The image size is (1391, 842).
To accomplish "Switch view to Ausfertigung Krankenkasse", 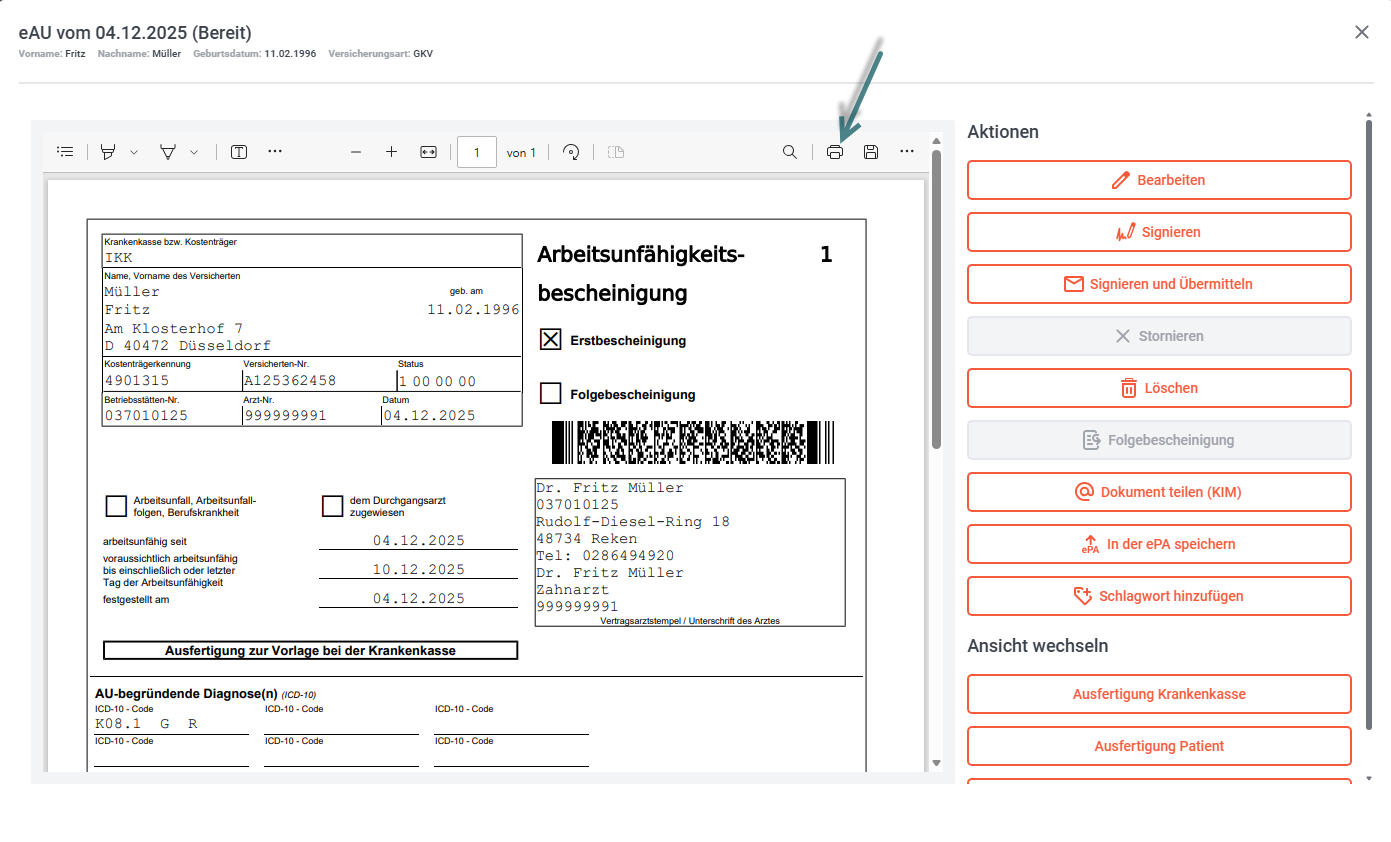I will tap(1159, 694).
